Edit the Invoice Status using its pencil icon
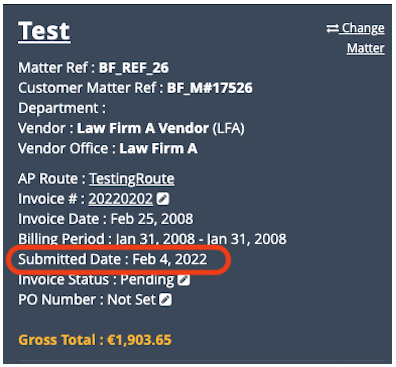 [184, 279]
